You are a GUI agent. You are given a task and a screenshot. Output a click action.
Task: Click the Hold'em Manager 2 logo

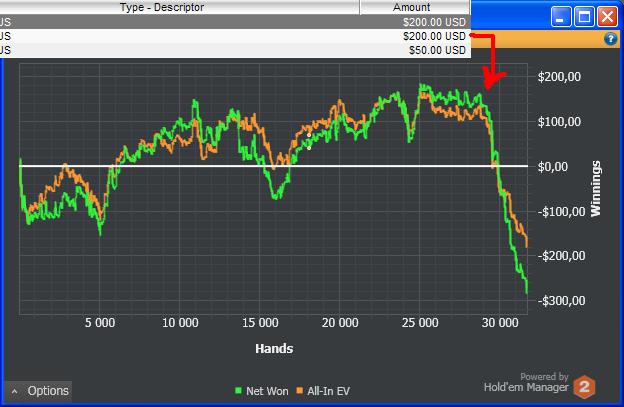[x=584, y=386]
